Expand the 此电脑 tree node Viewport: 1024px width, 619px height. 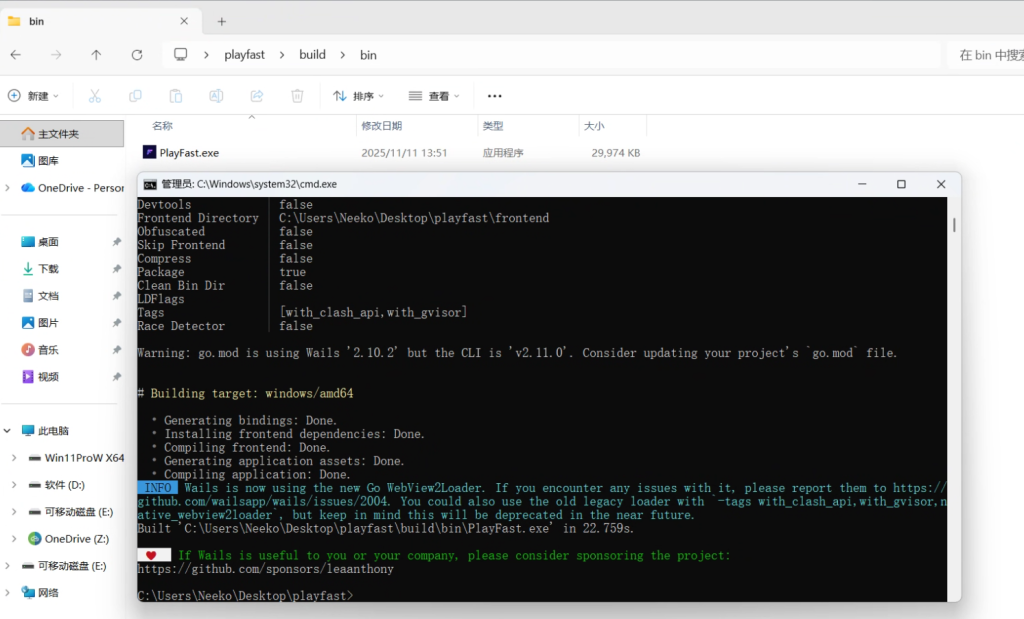[x=8, y=431]
